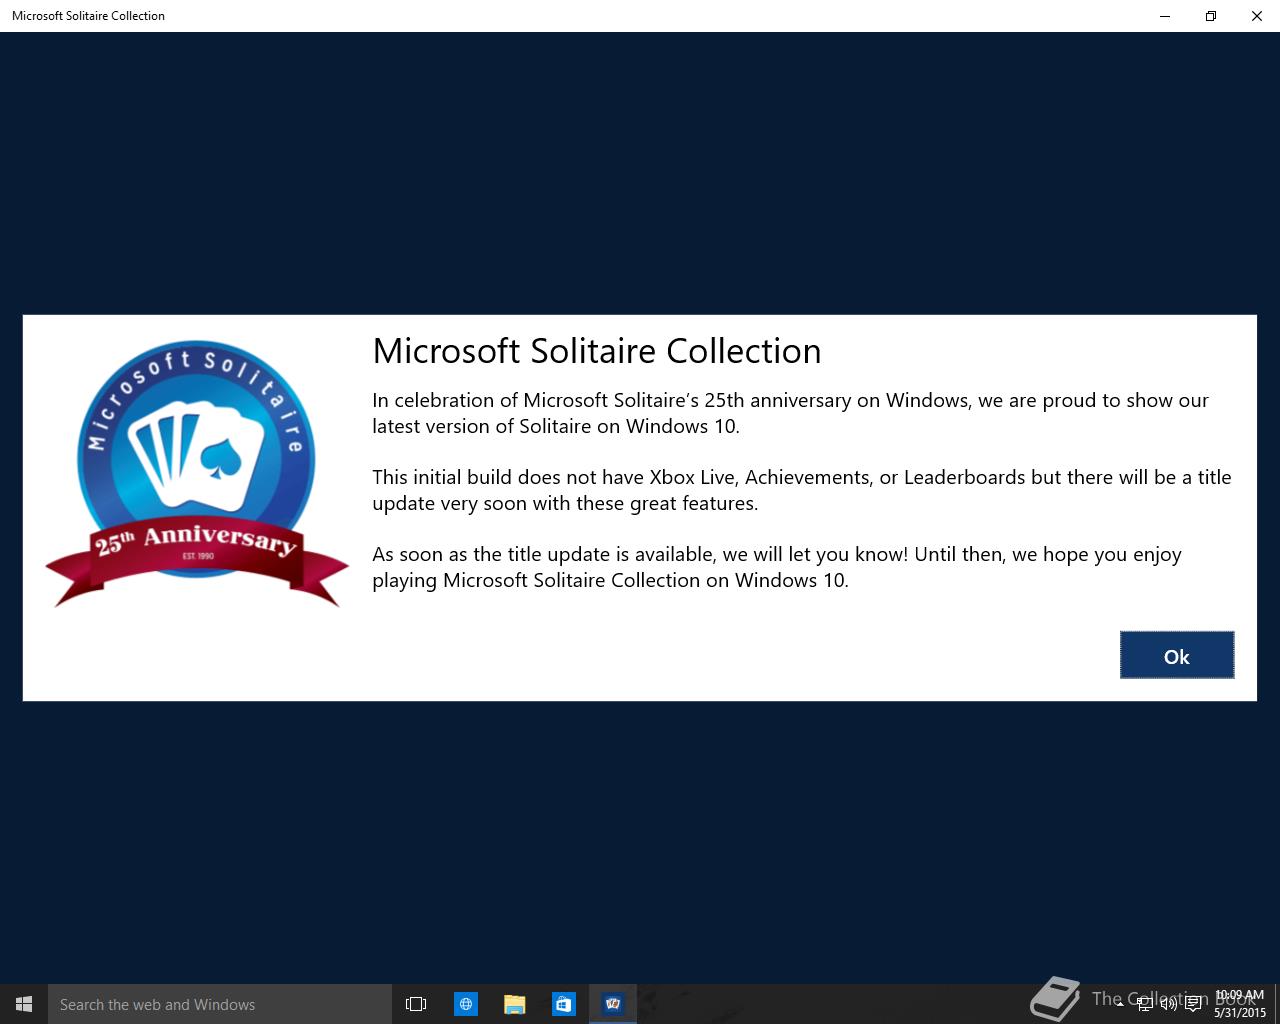Click the 'Microsoft Solitaire Collection' title bar text
The width and height of the screenshot is (1280, 1024).
pos(88,16)
